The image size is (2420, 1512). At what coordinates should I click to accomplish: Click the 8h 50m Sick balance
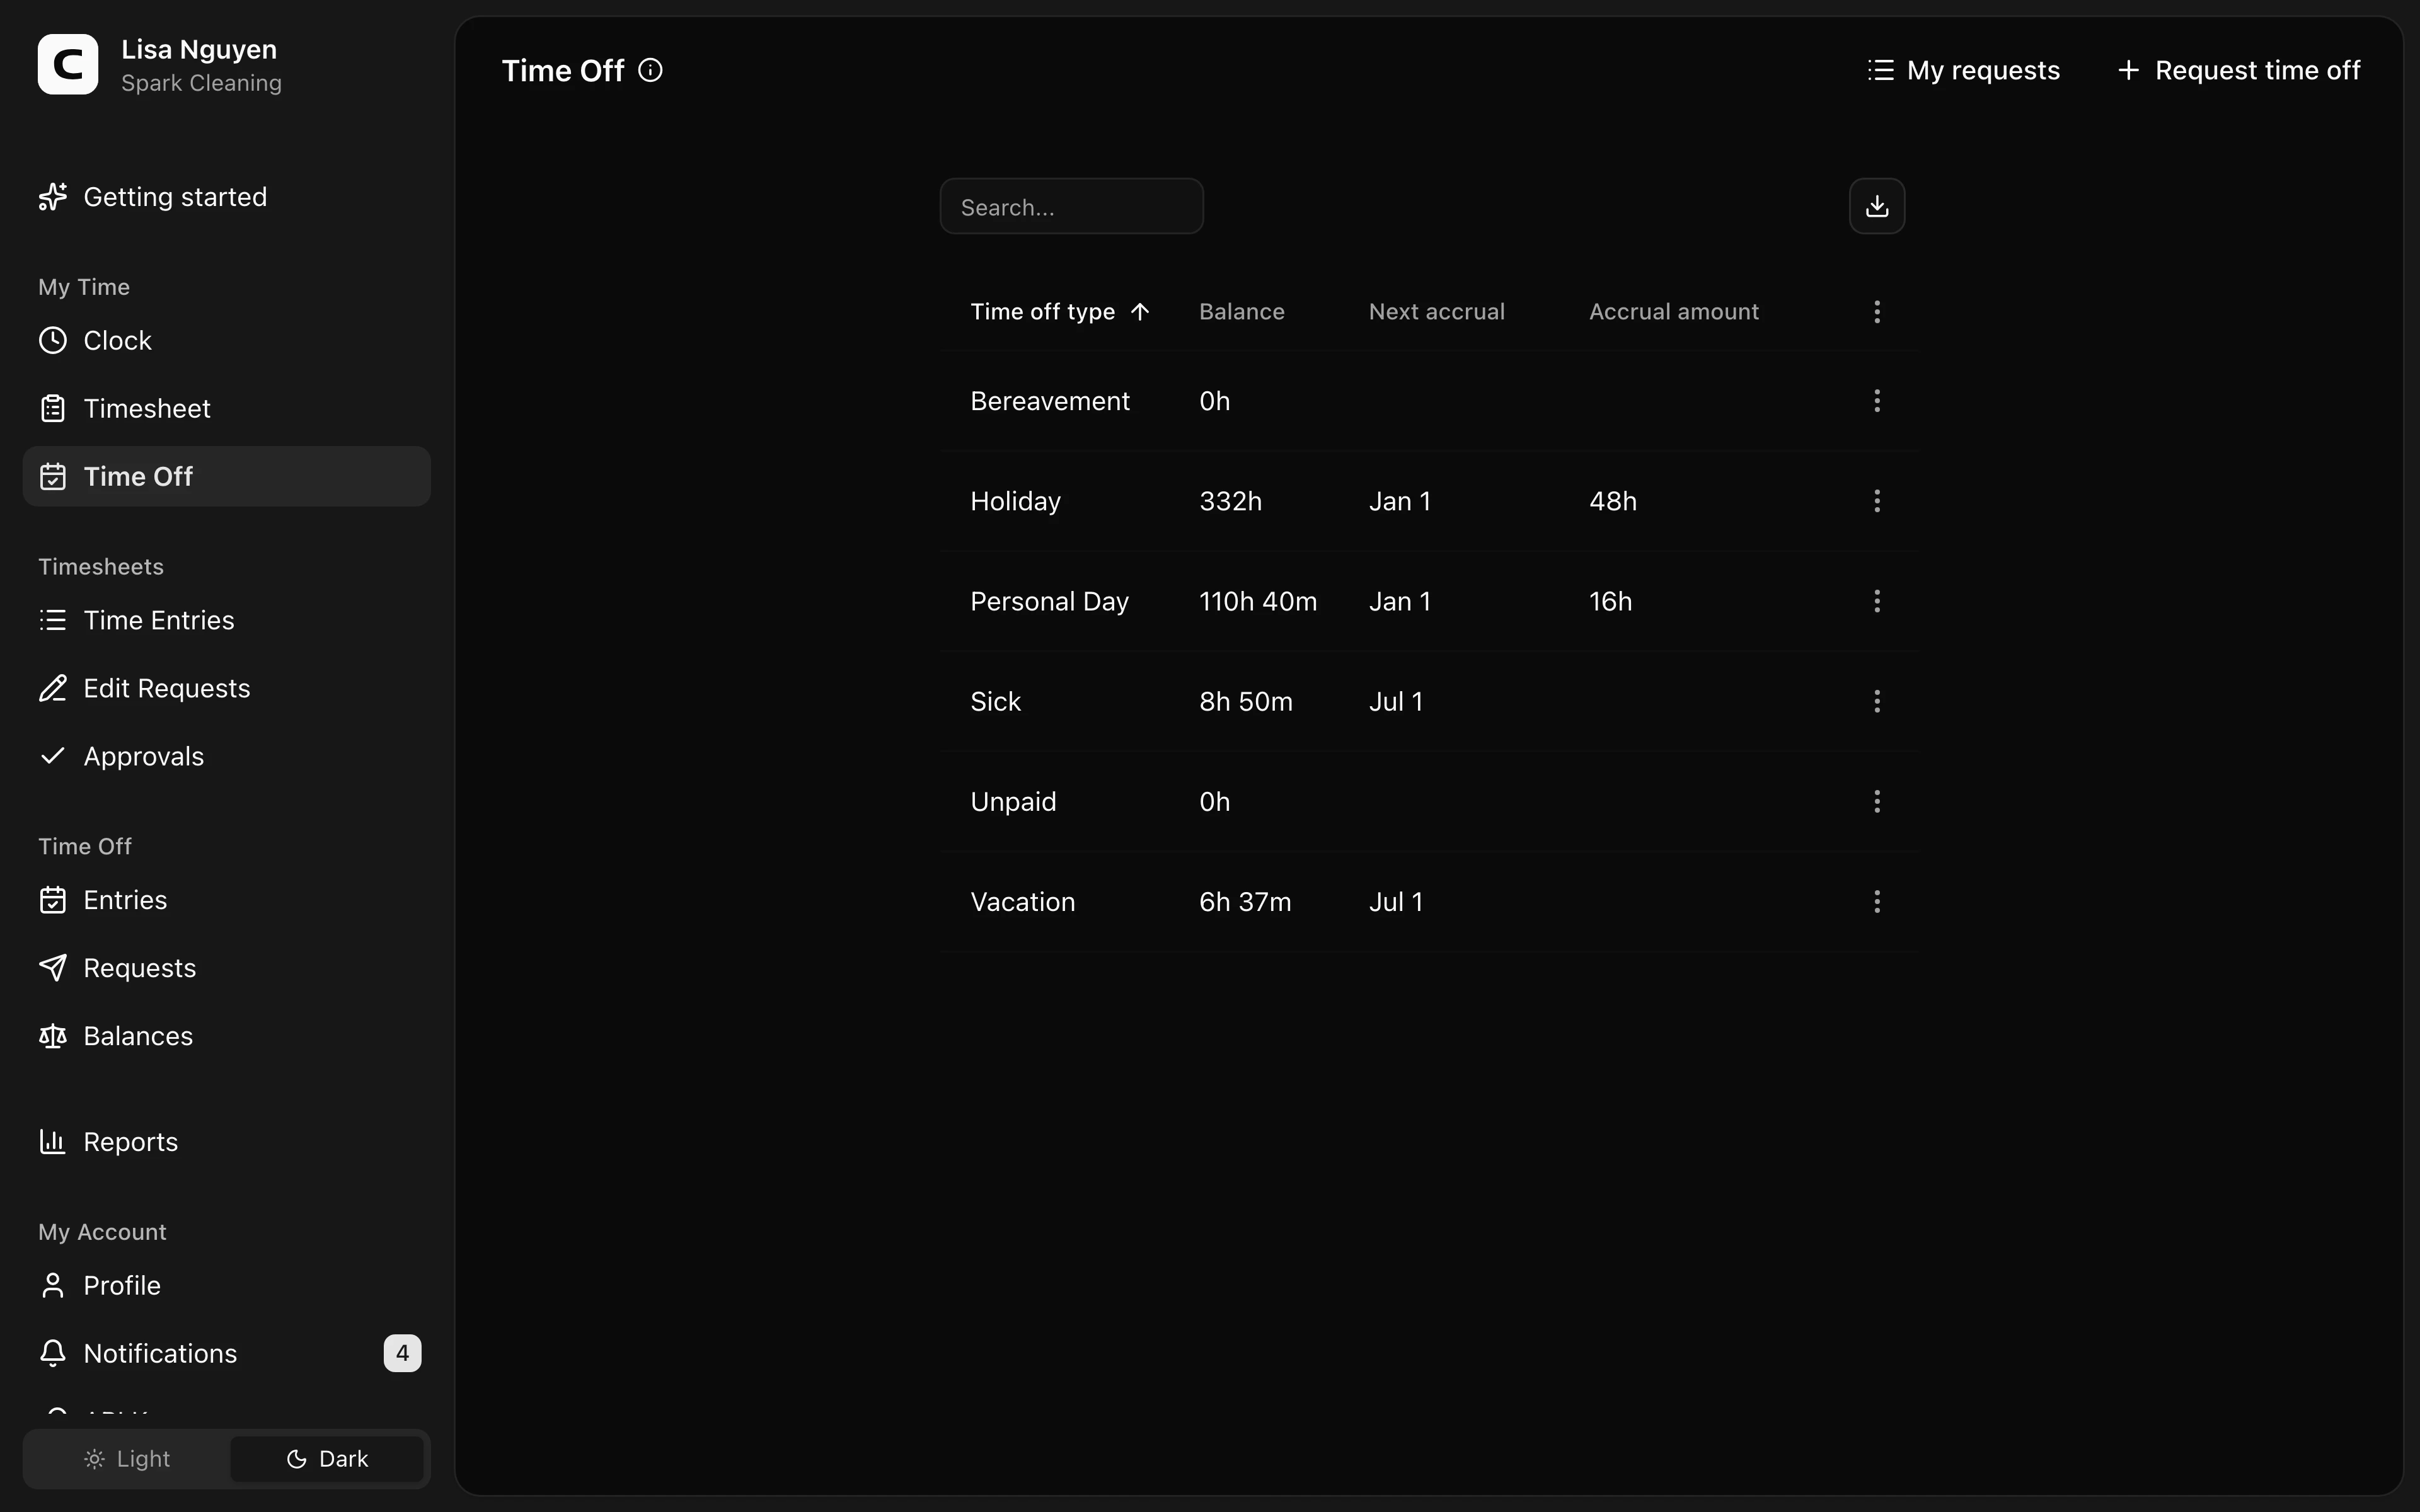point(1246,701)
